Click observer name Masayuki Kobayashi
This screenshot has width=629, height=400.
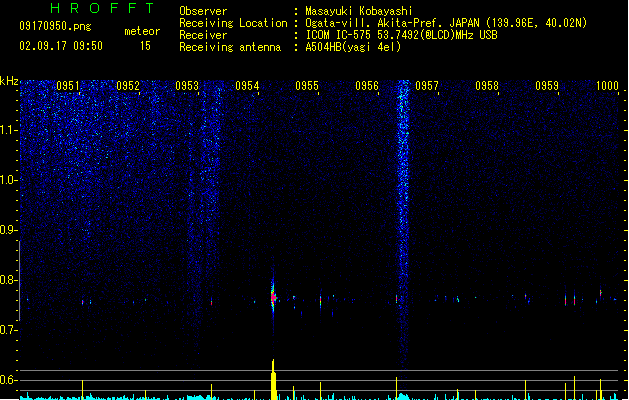coord(359,11)
